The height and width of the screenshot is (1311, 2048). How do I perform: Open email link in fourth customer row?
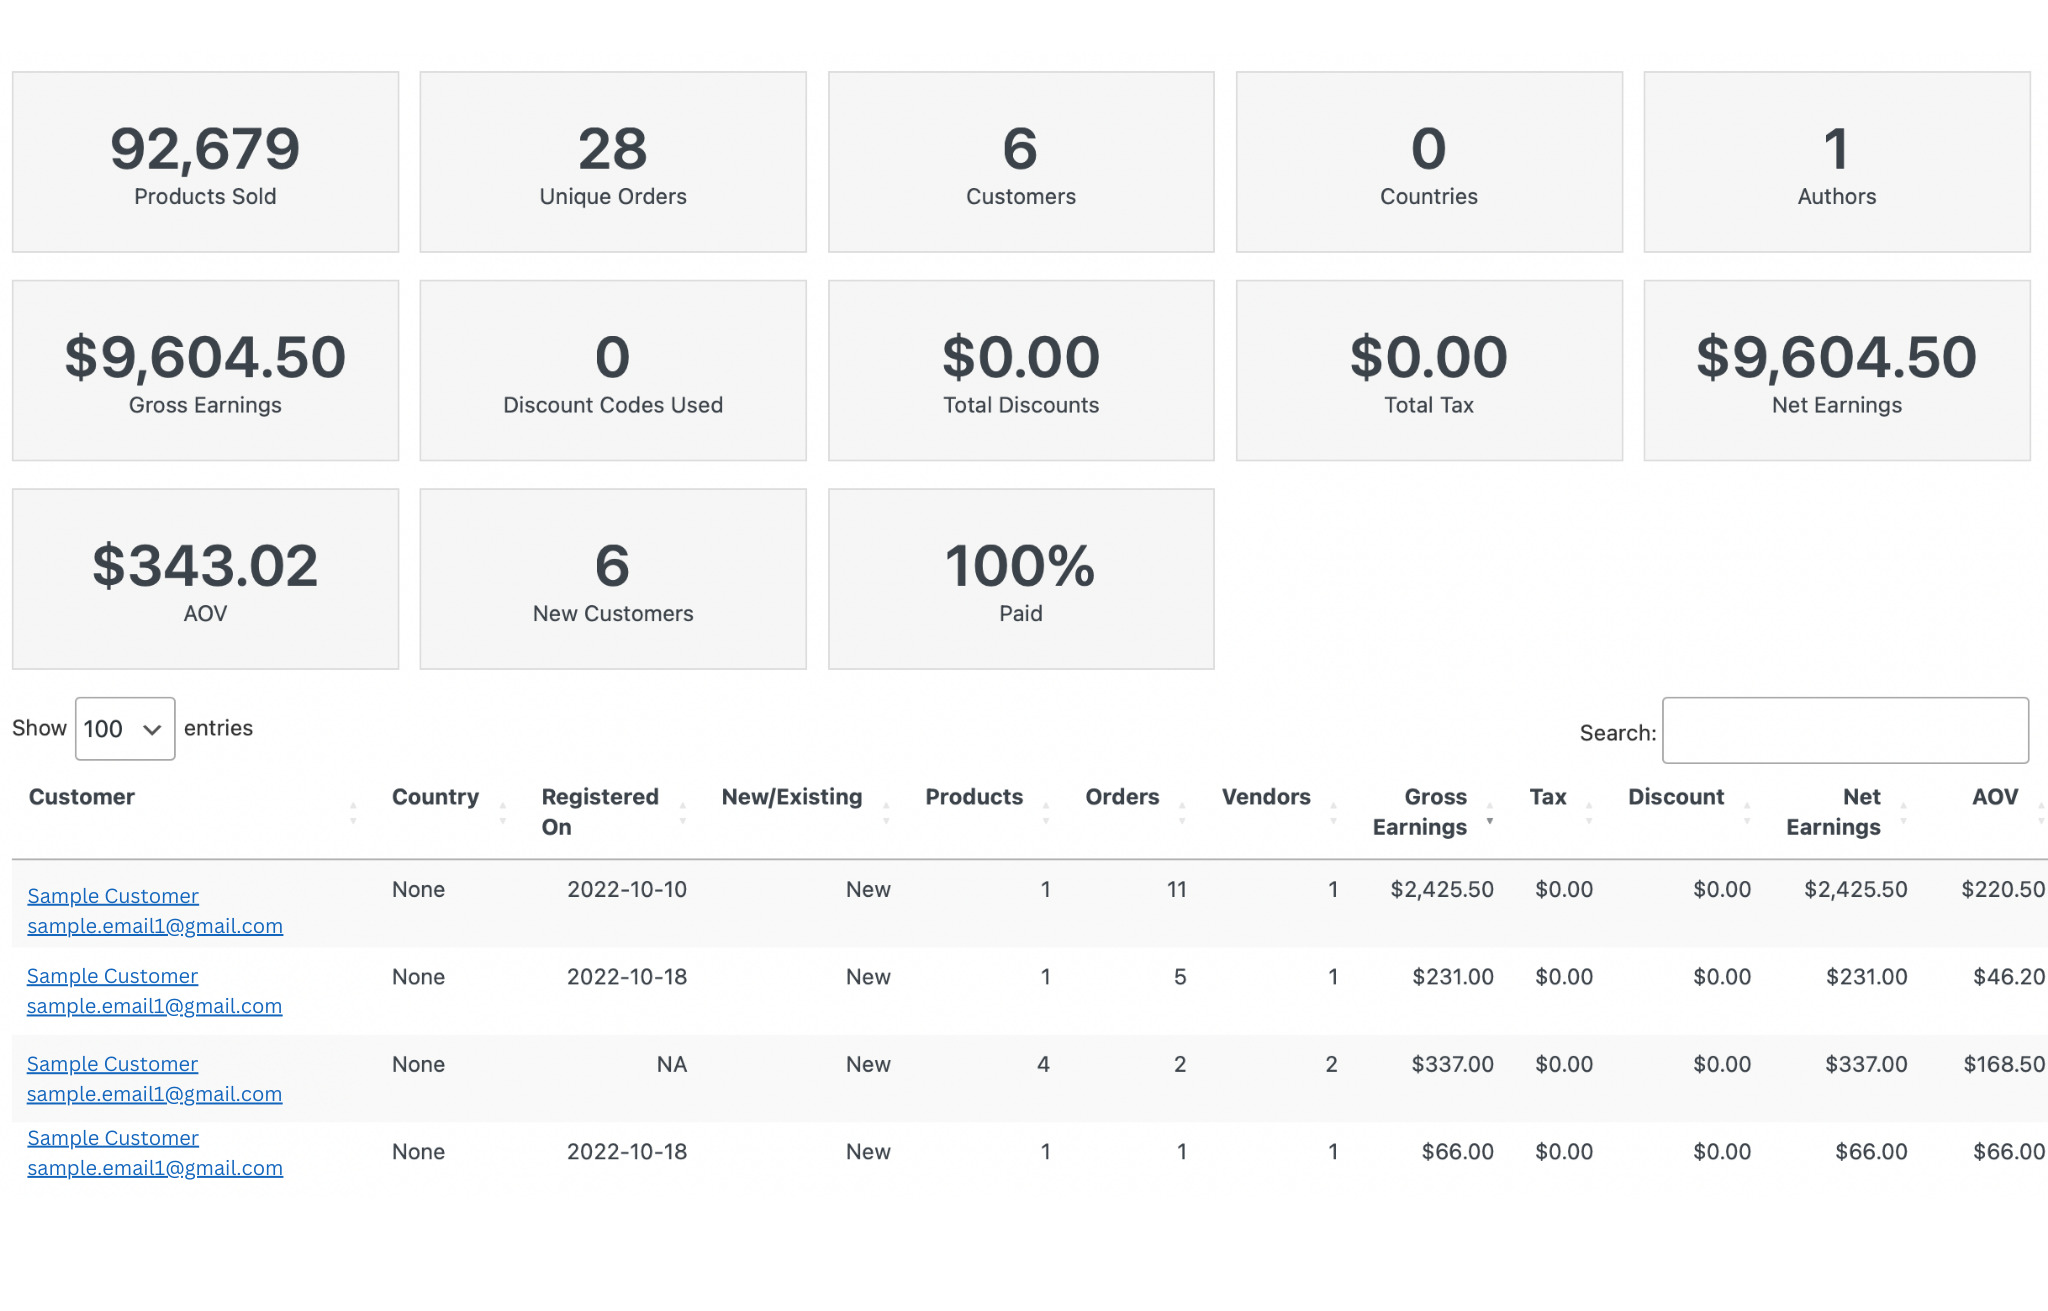(x=155, y=1168)
